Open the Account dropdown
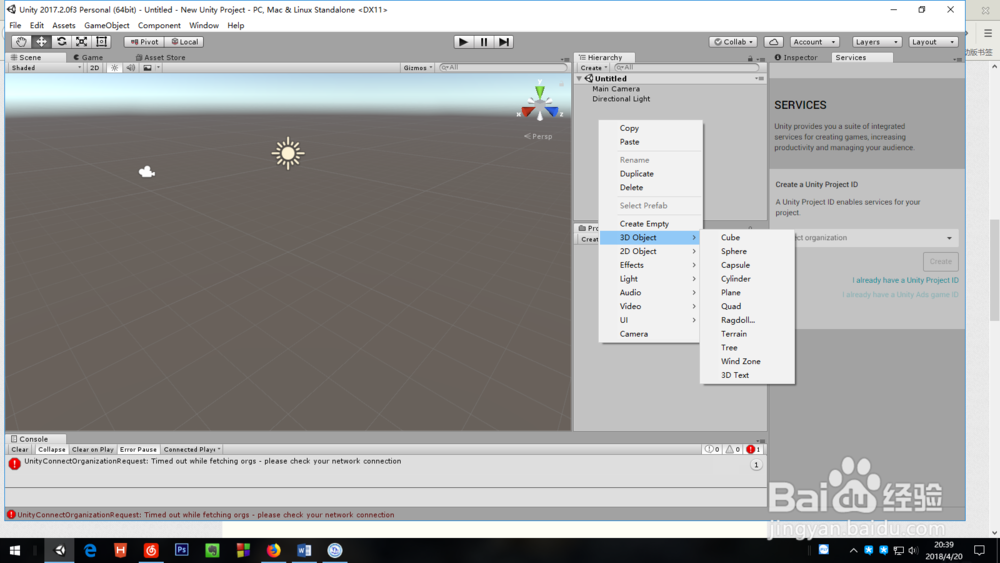The width and height of the screenshot is (1000, 563). point(814,41)
